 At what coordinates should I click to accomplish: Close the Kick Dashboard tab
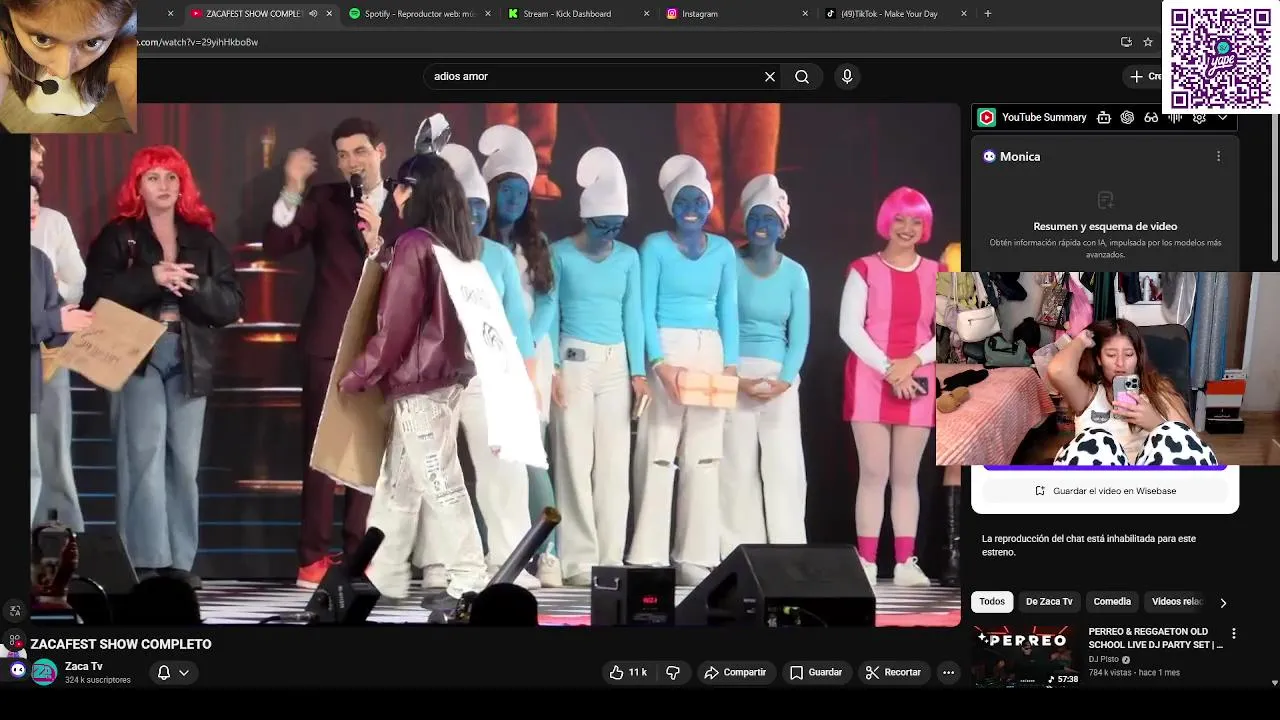(646, 14)
